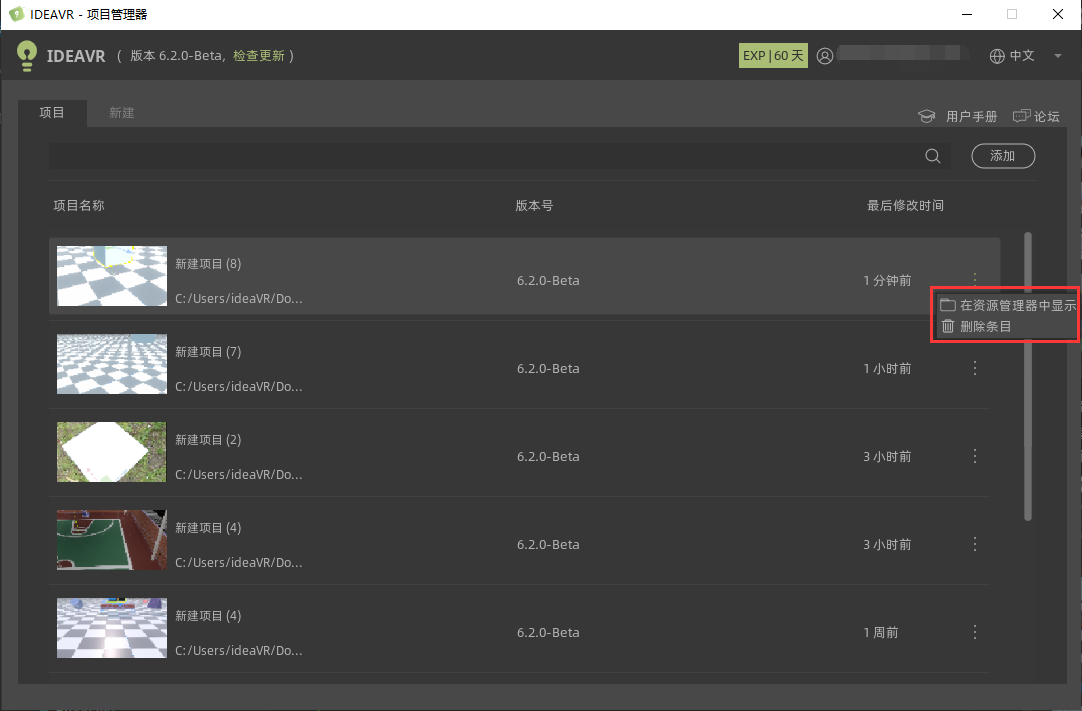
Task: Open the 论坛 forum link
Action: 1036,116
